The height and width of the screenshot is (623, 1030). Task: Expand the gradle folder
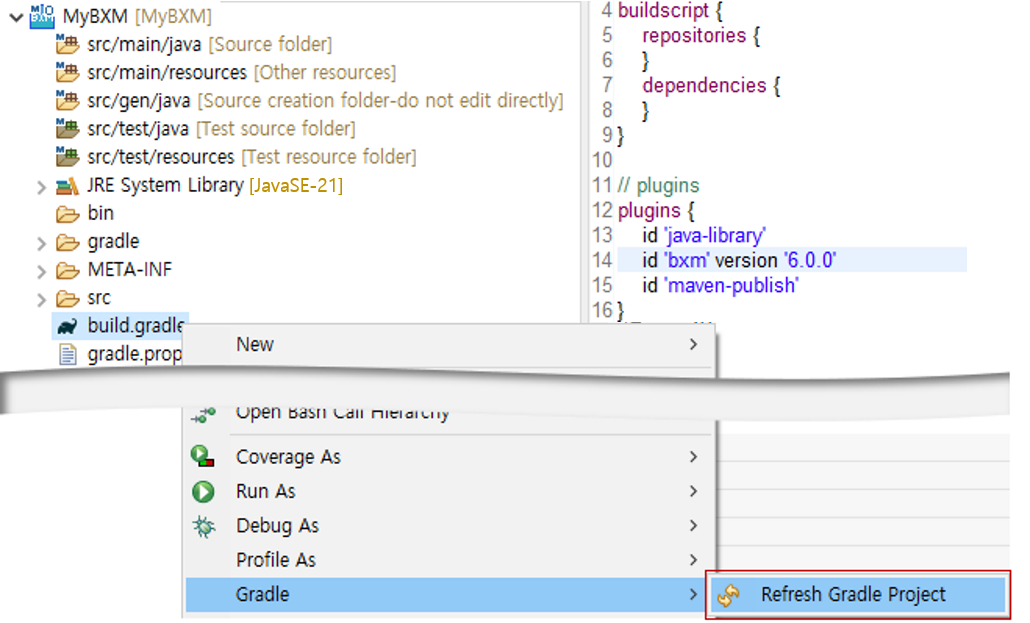tap(41, 242)
